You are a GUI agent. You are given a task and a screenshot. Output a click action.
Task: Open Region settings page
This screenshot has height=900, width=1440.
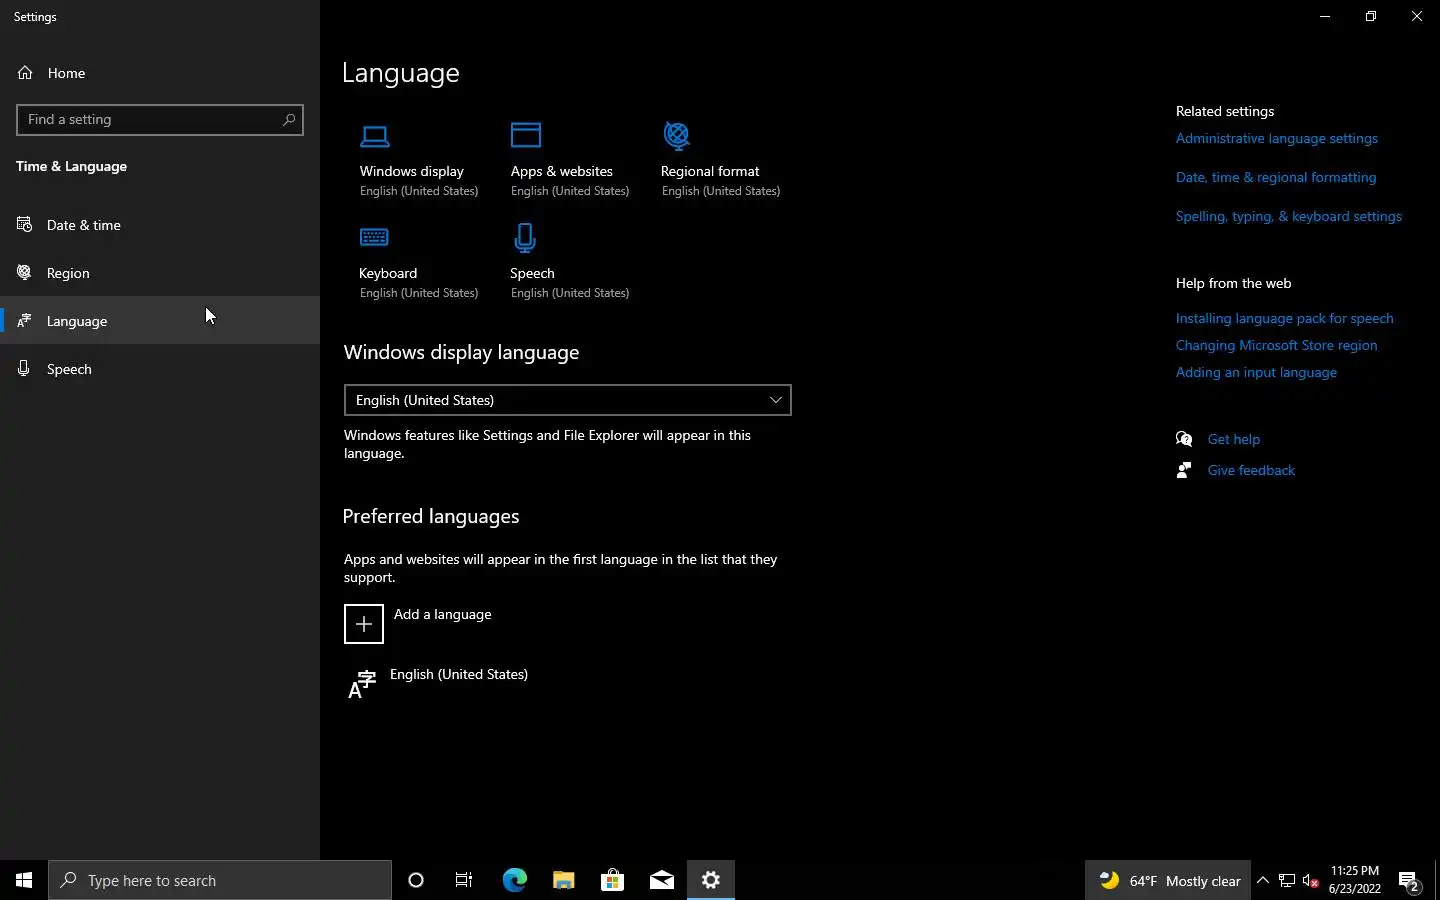[x=160, y=273]
